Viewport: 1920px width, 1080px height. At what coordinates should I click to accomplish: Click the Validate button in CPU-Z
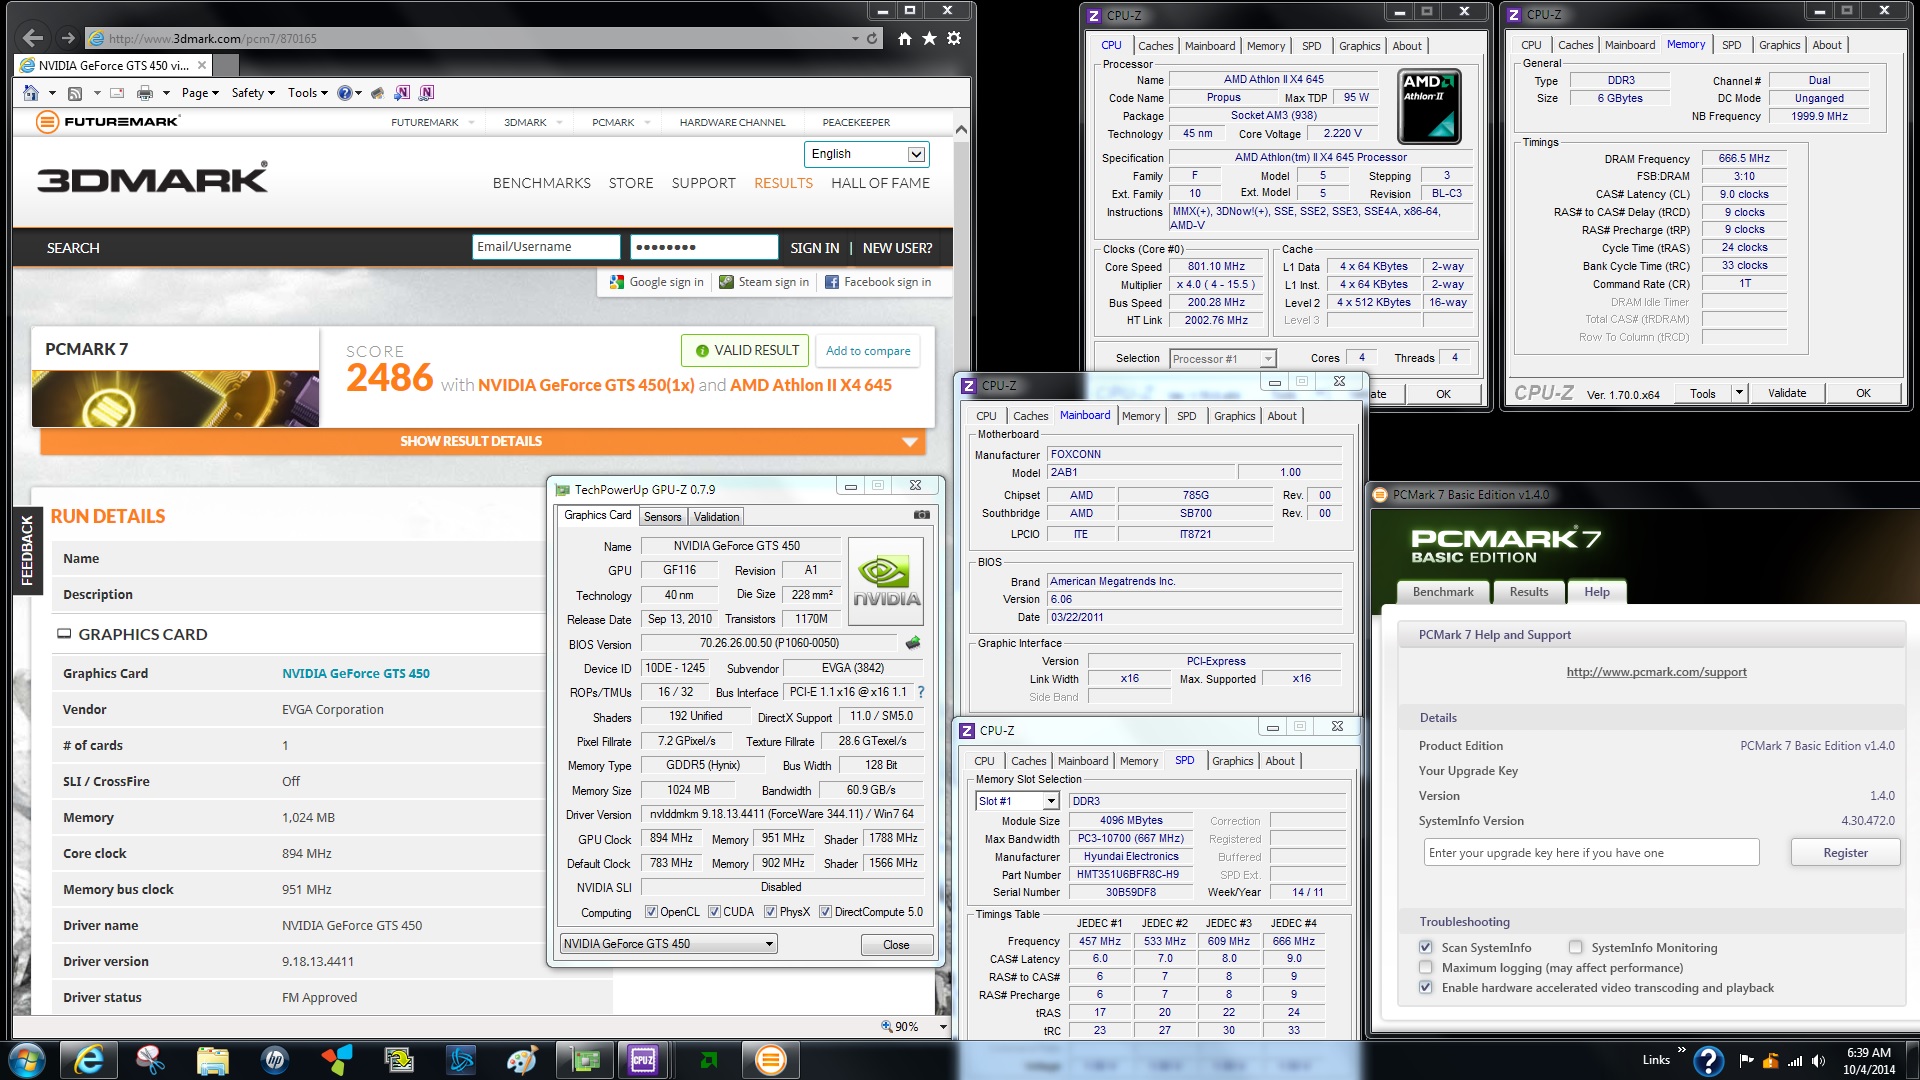pyautogui.click(x=1786, y=393)
